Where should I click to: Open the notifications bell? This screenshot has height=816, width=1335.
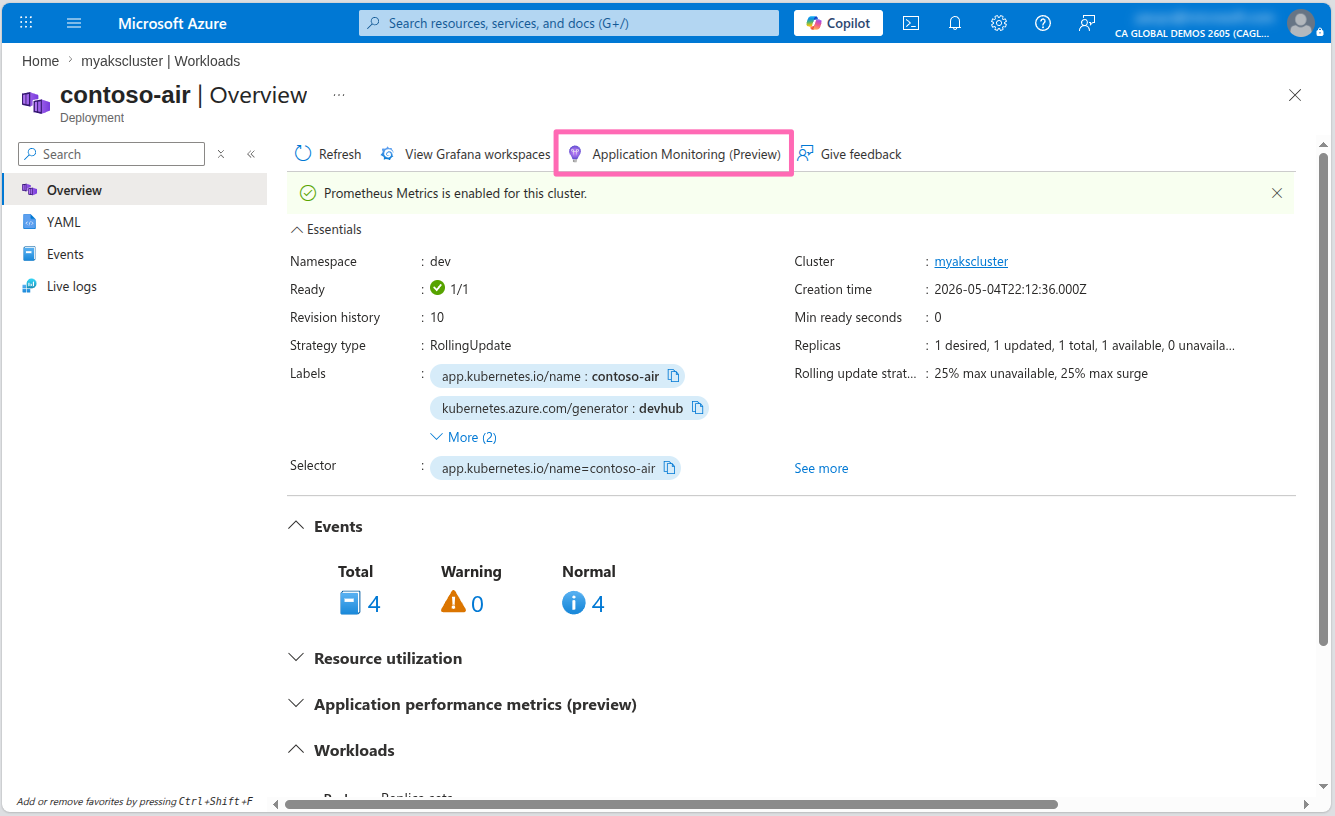click(x=955, y=23)
